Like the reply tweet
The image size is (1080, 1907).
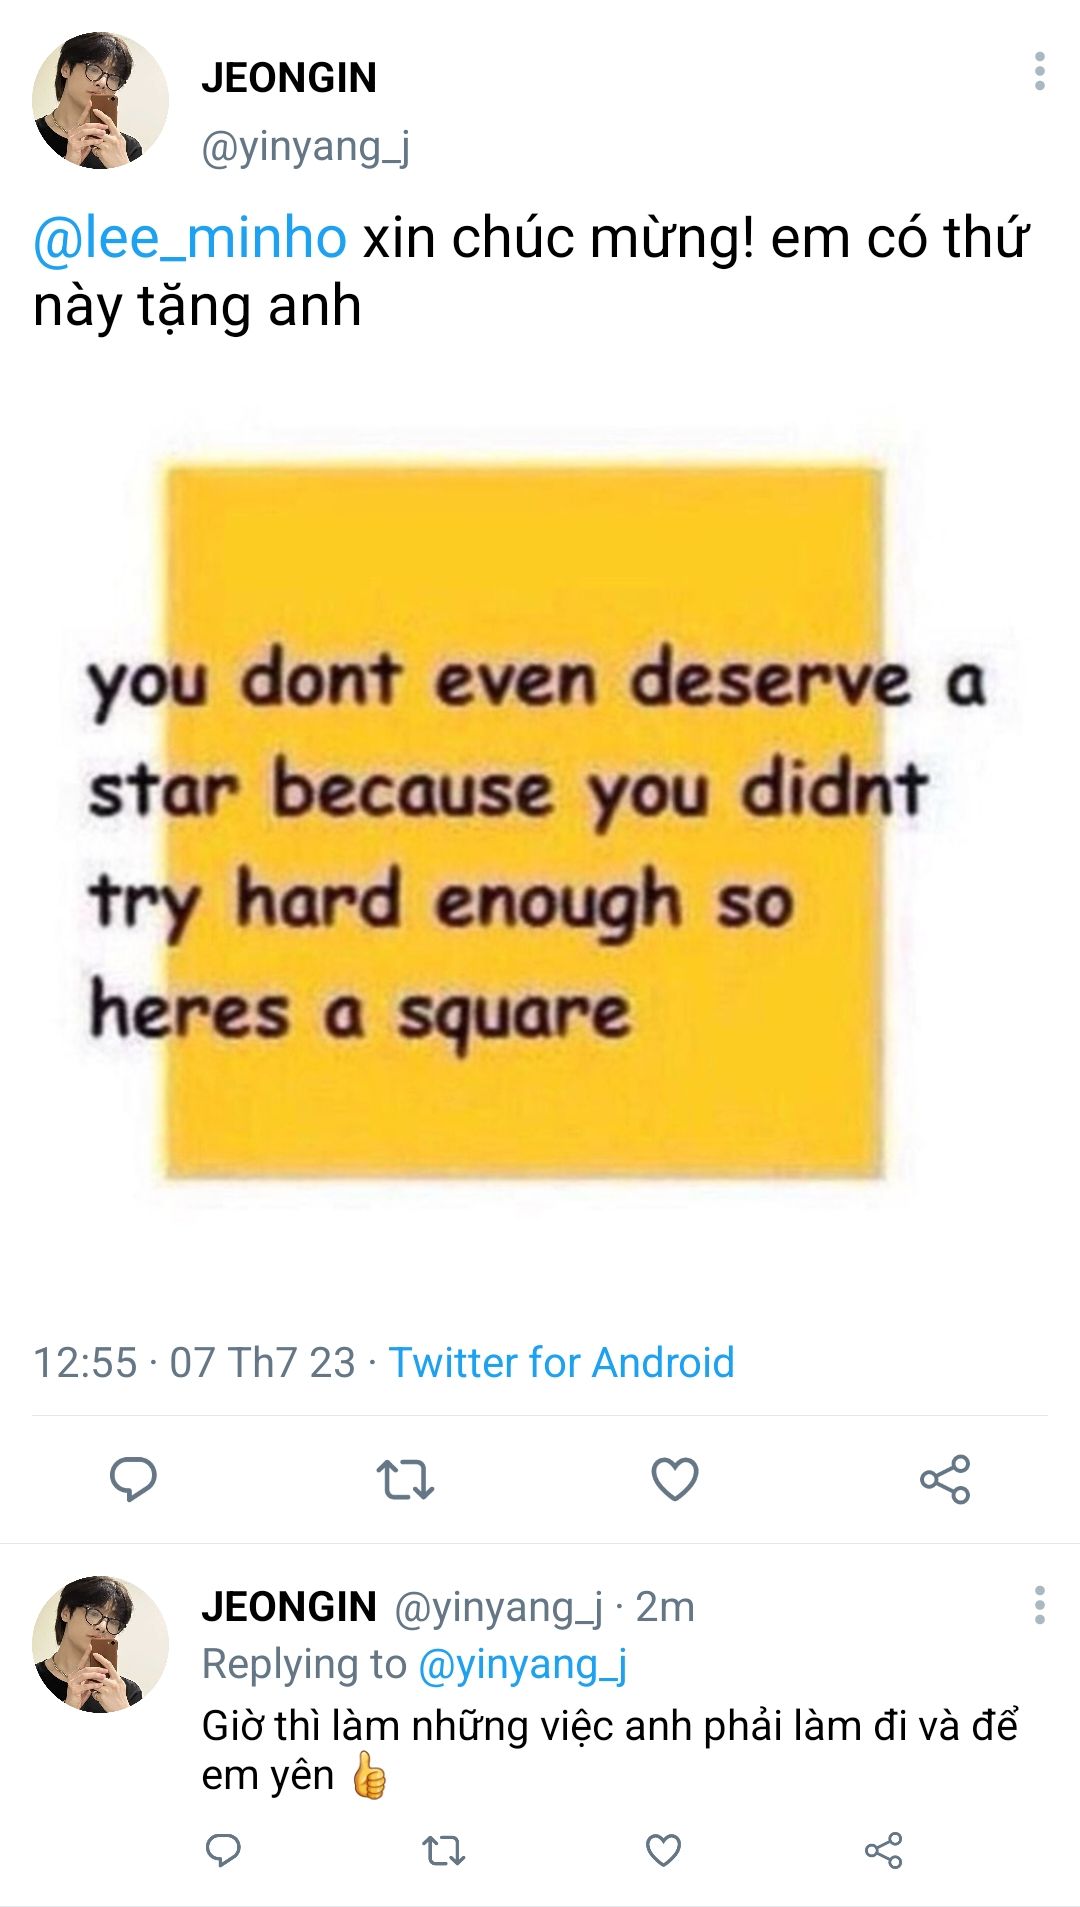click(663, 1850)
